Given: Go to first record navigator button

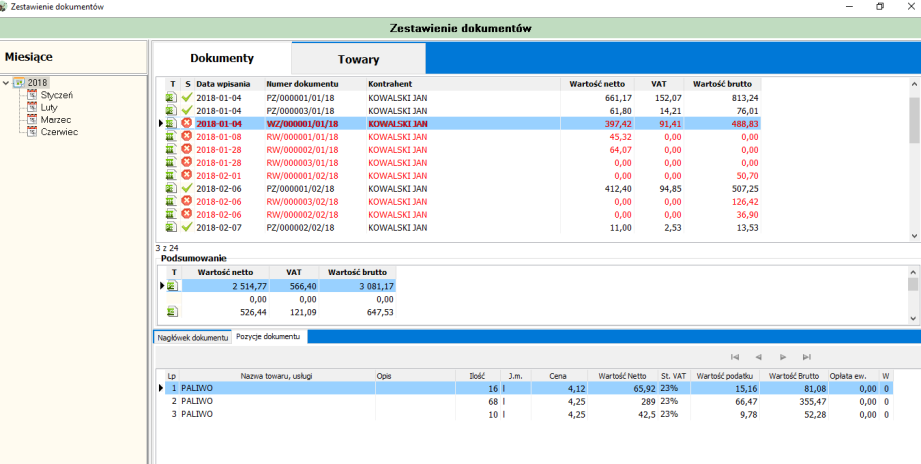Looking at the screenshot, I should 735,357.
